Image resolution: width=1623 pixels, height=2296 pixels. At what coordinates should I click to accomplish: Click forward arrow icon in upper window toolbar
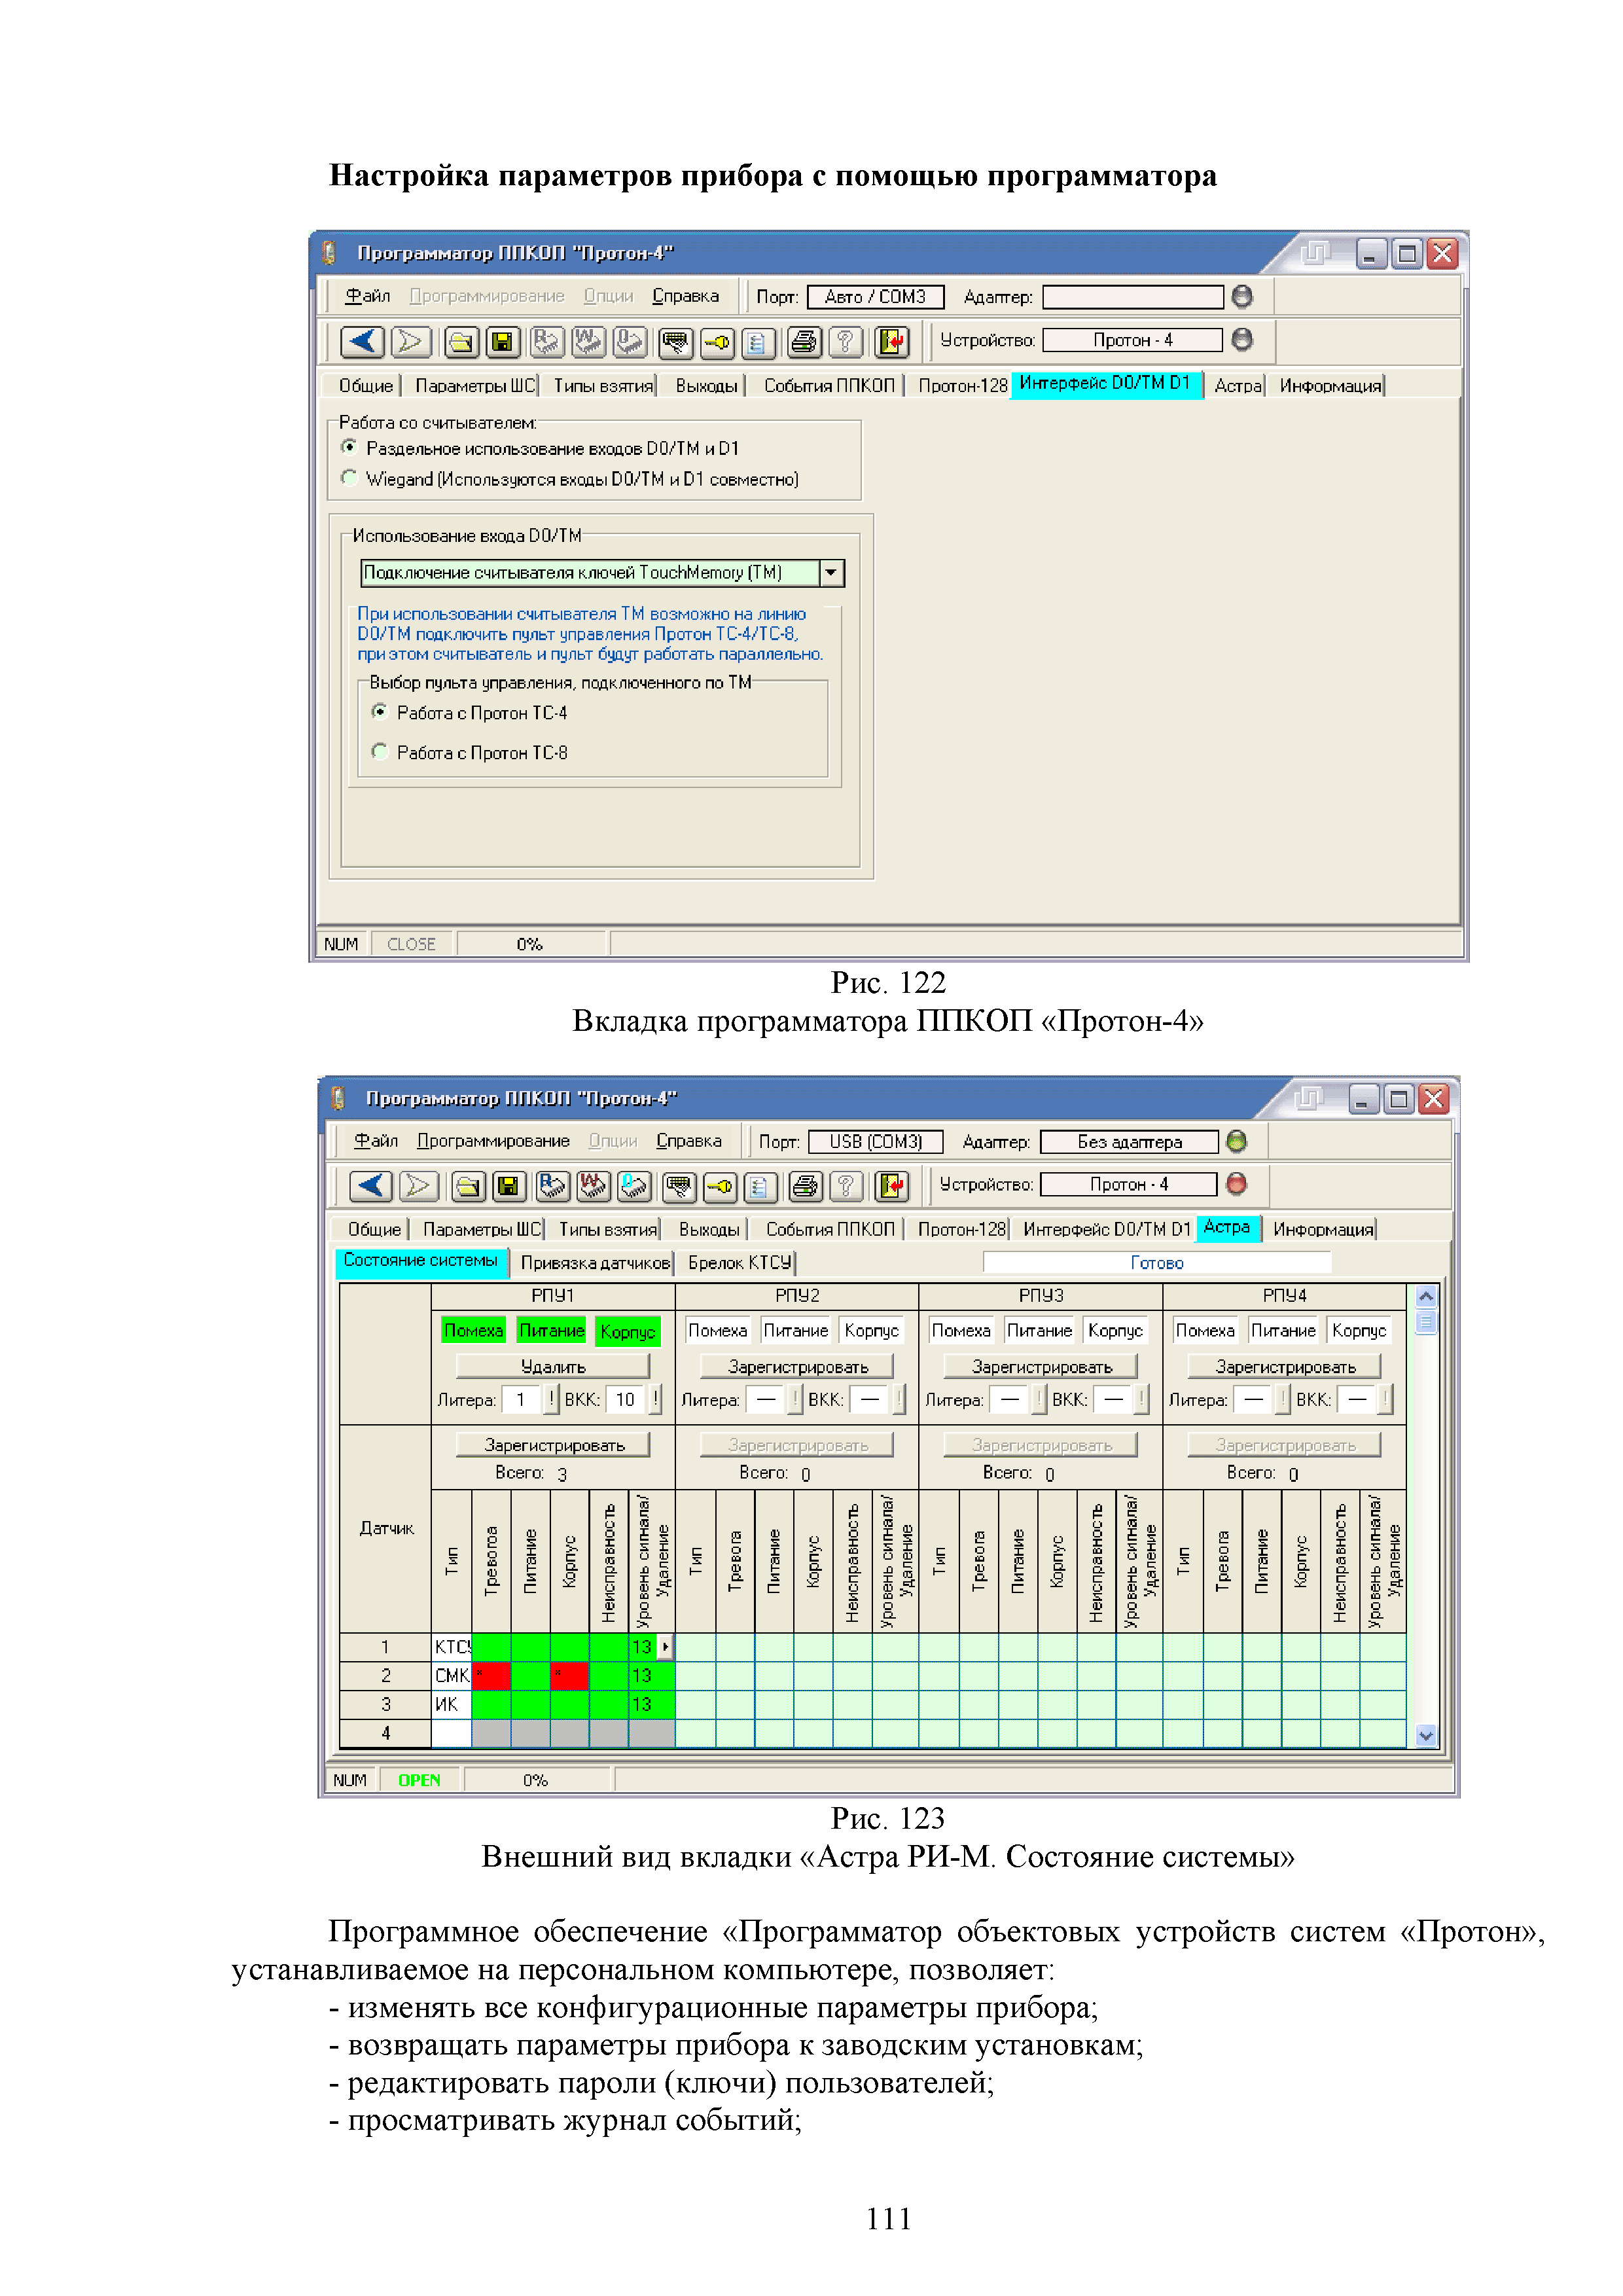click(410, 342)
